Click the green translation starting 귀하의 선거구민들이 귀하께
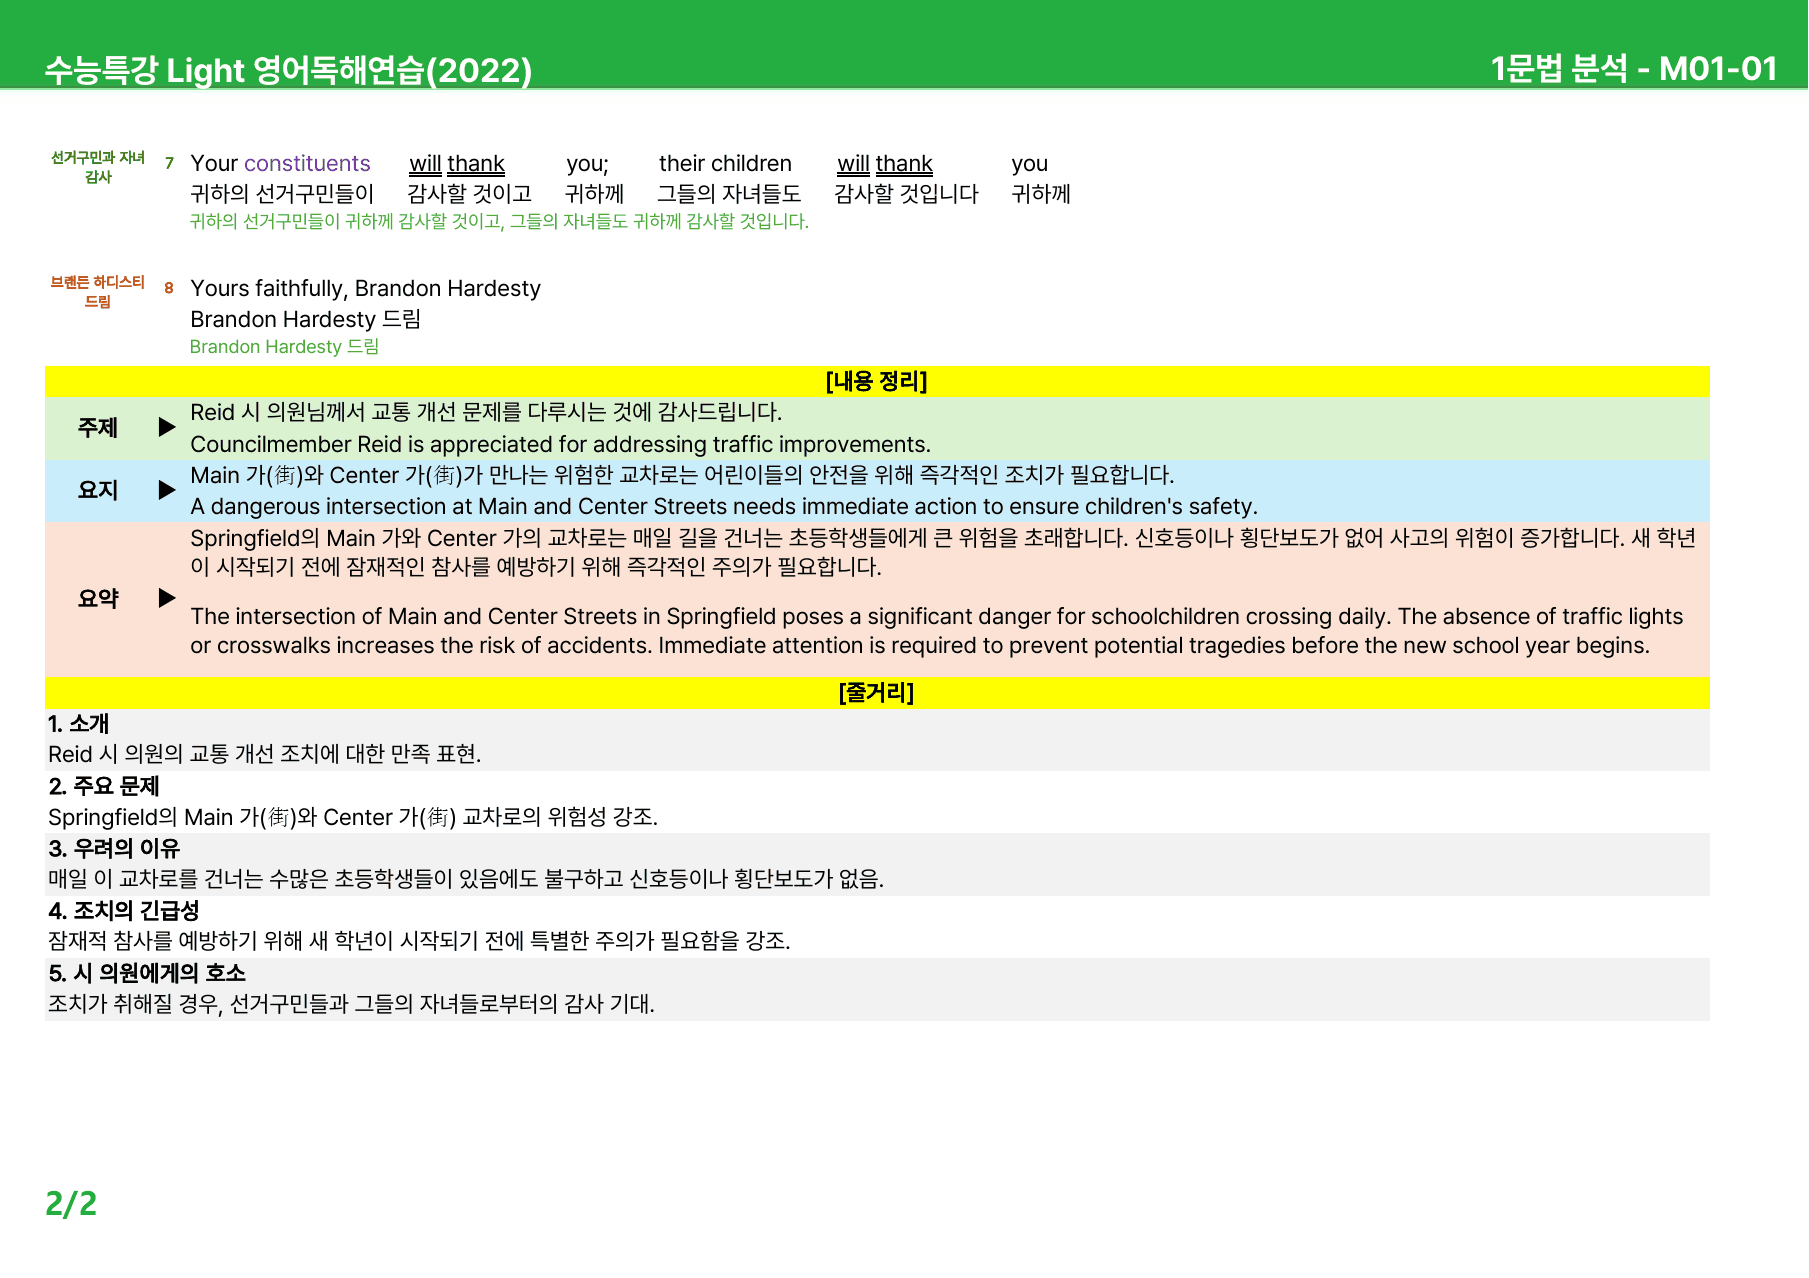 (x=499, y=221)
